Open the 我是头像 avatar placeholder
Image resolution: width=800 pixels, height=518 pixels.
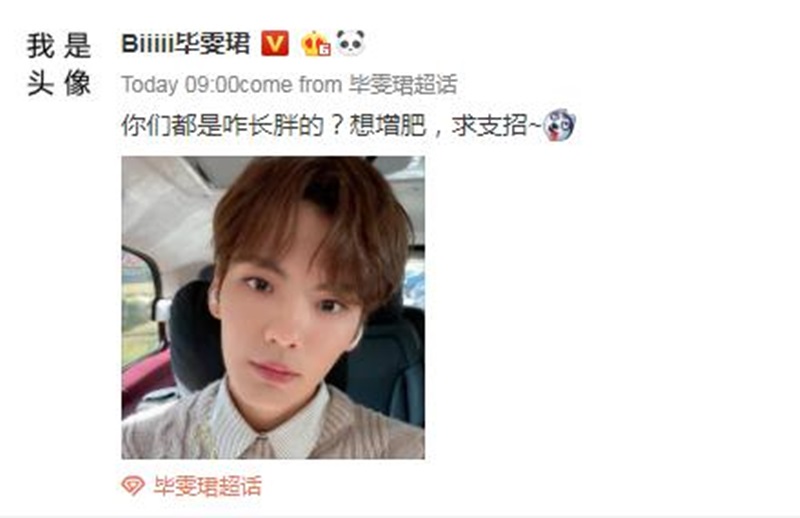point(59,64)
